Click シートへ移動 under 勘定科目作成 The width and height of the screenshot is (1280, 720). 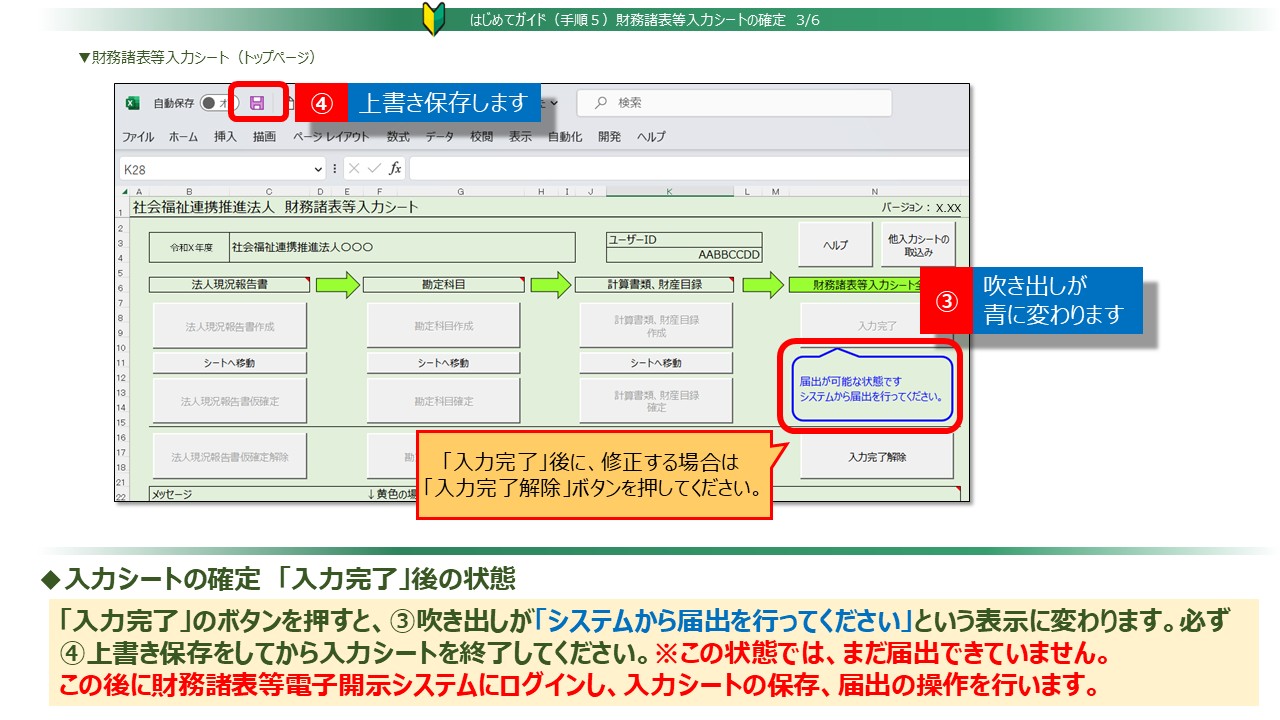coord(443,363)
